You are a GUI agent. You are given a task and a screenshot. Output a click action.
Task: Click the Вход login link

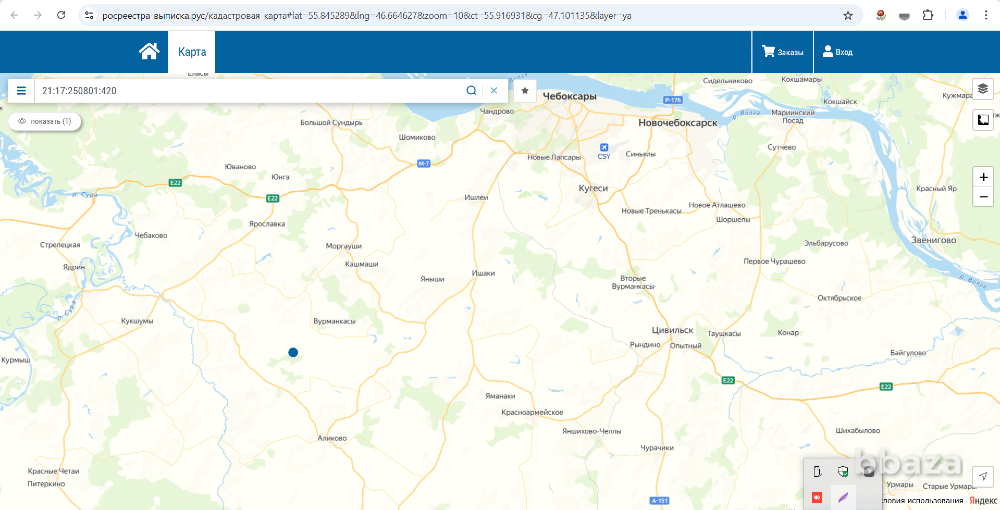tap(837, 52)
